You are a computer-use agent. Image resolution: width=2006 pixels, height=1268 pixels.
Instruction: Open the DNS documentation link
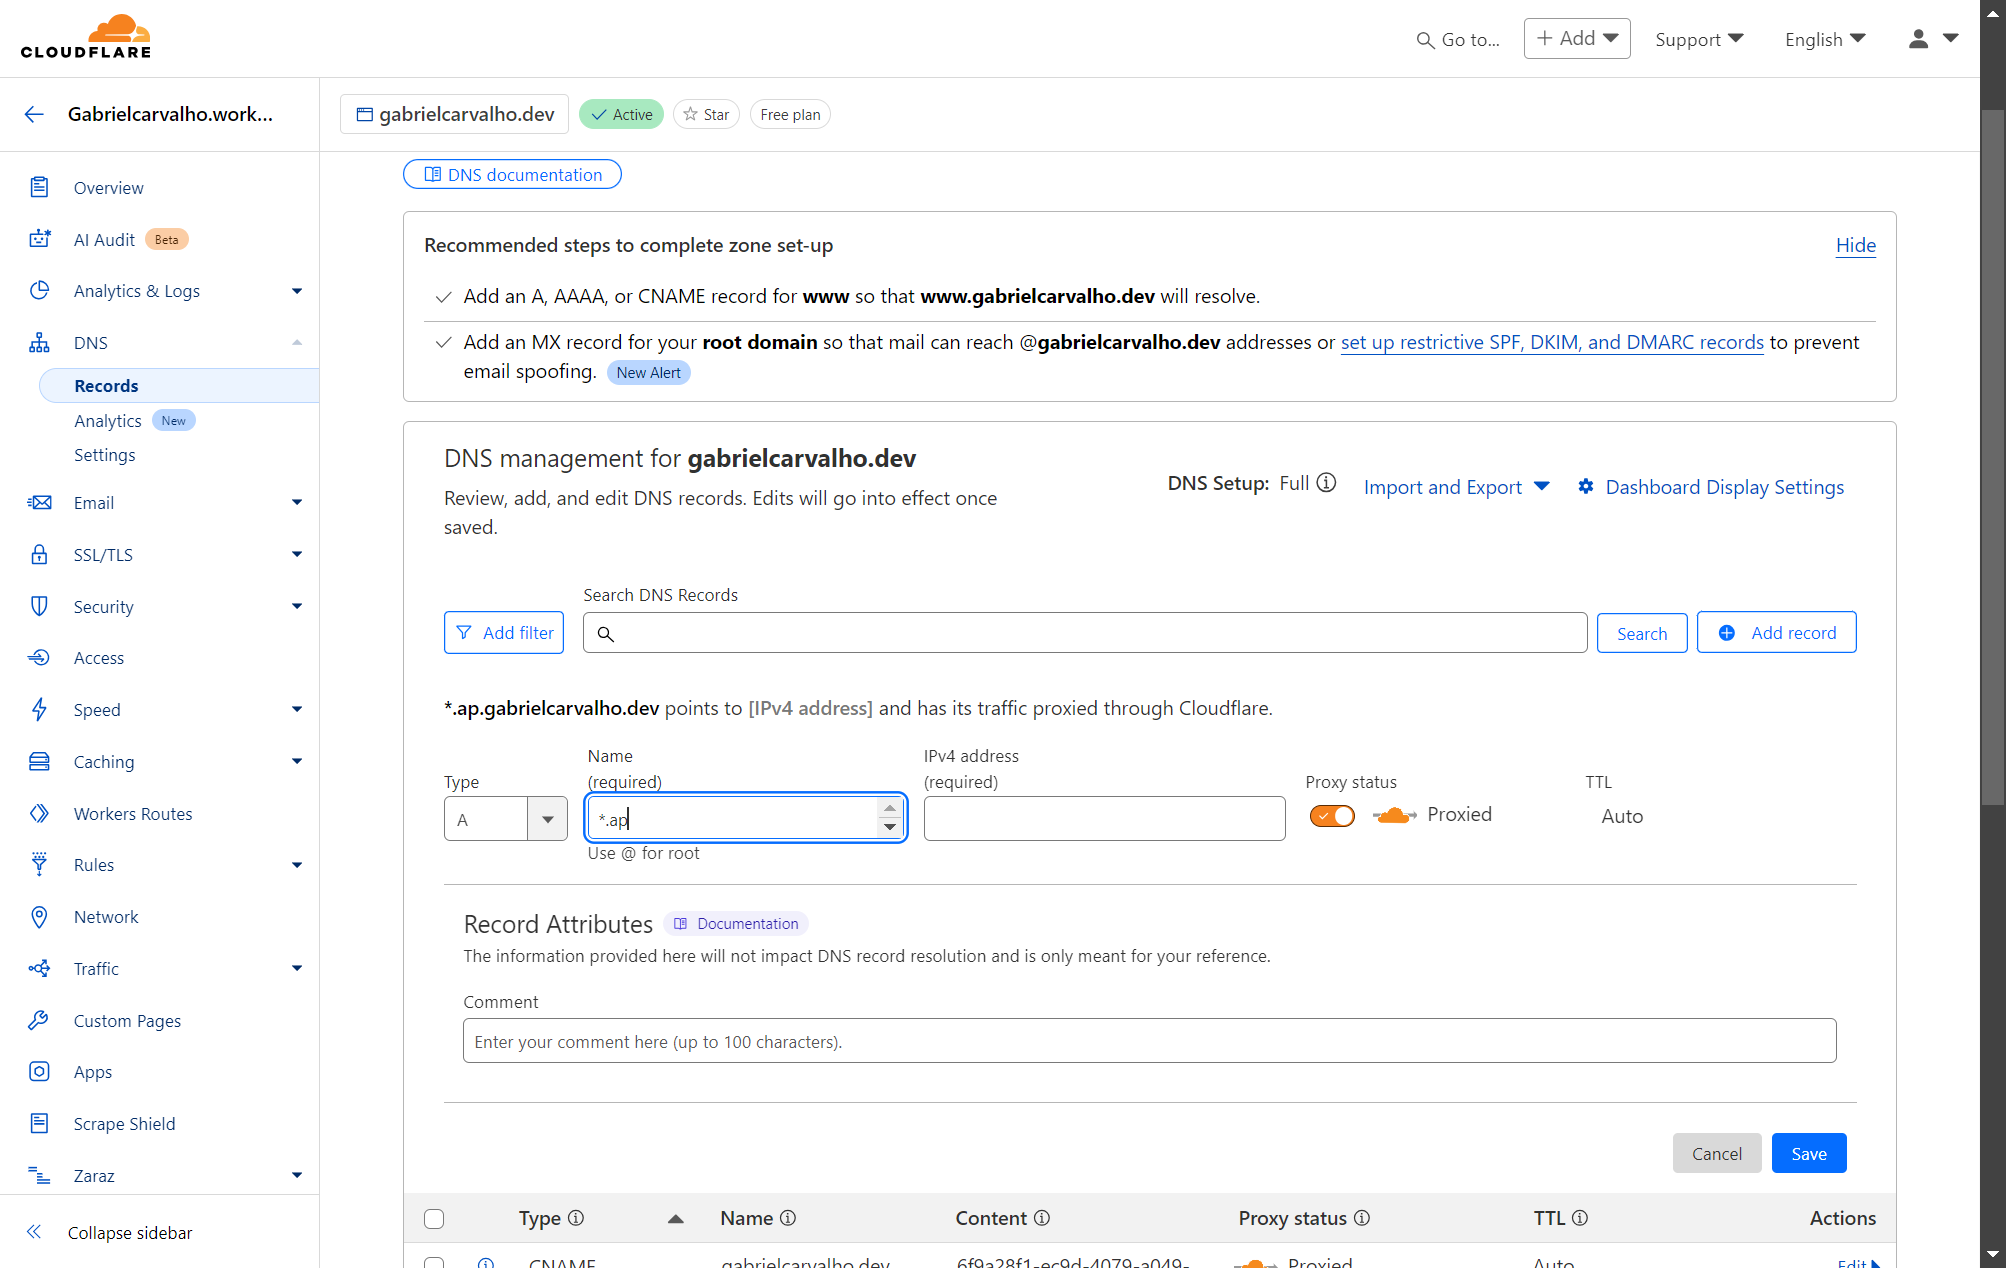pyautogui.click(x=512, y=174)
